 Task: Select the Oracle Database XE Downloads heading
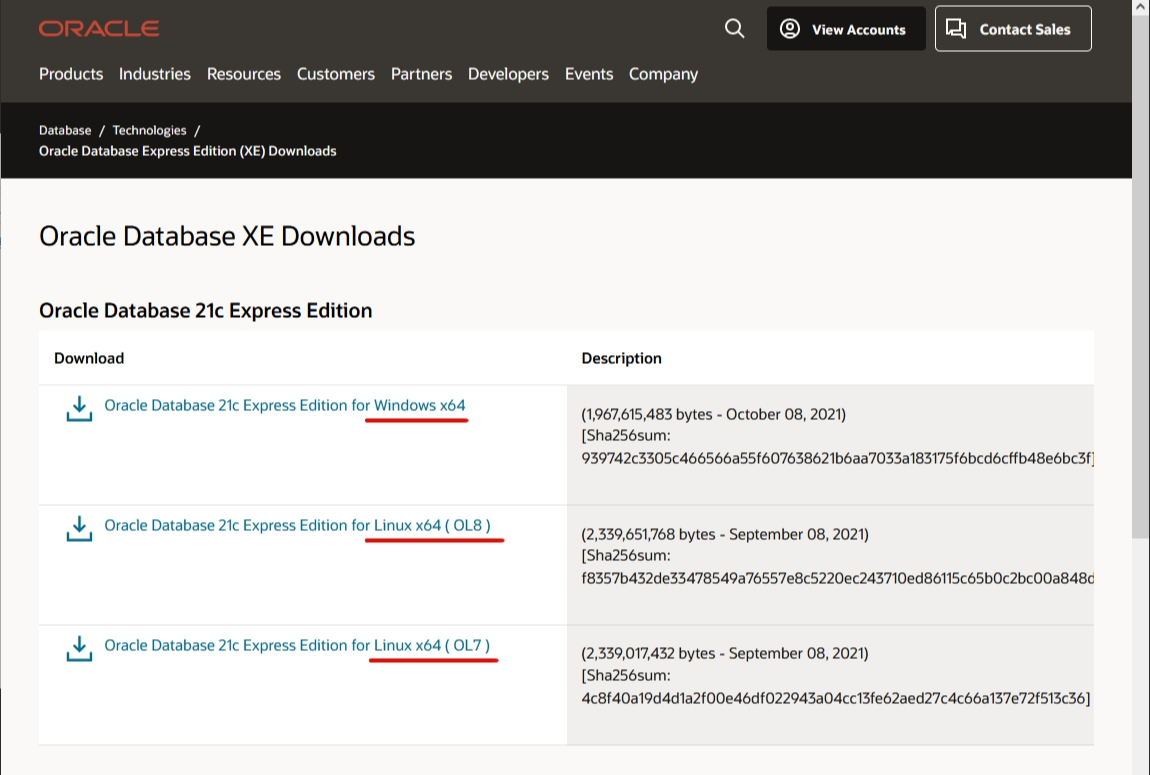click(227, 236)
